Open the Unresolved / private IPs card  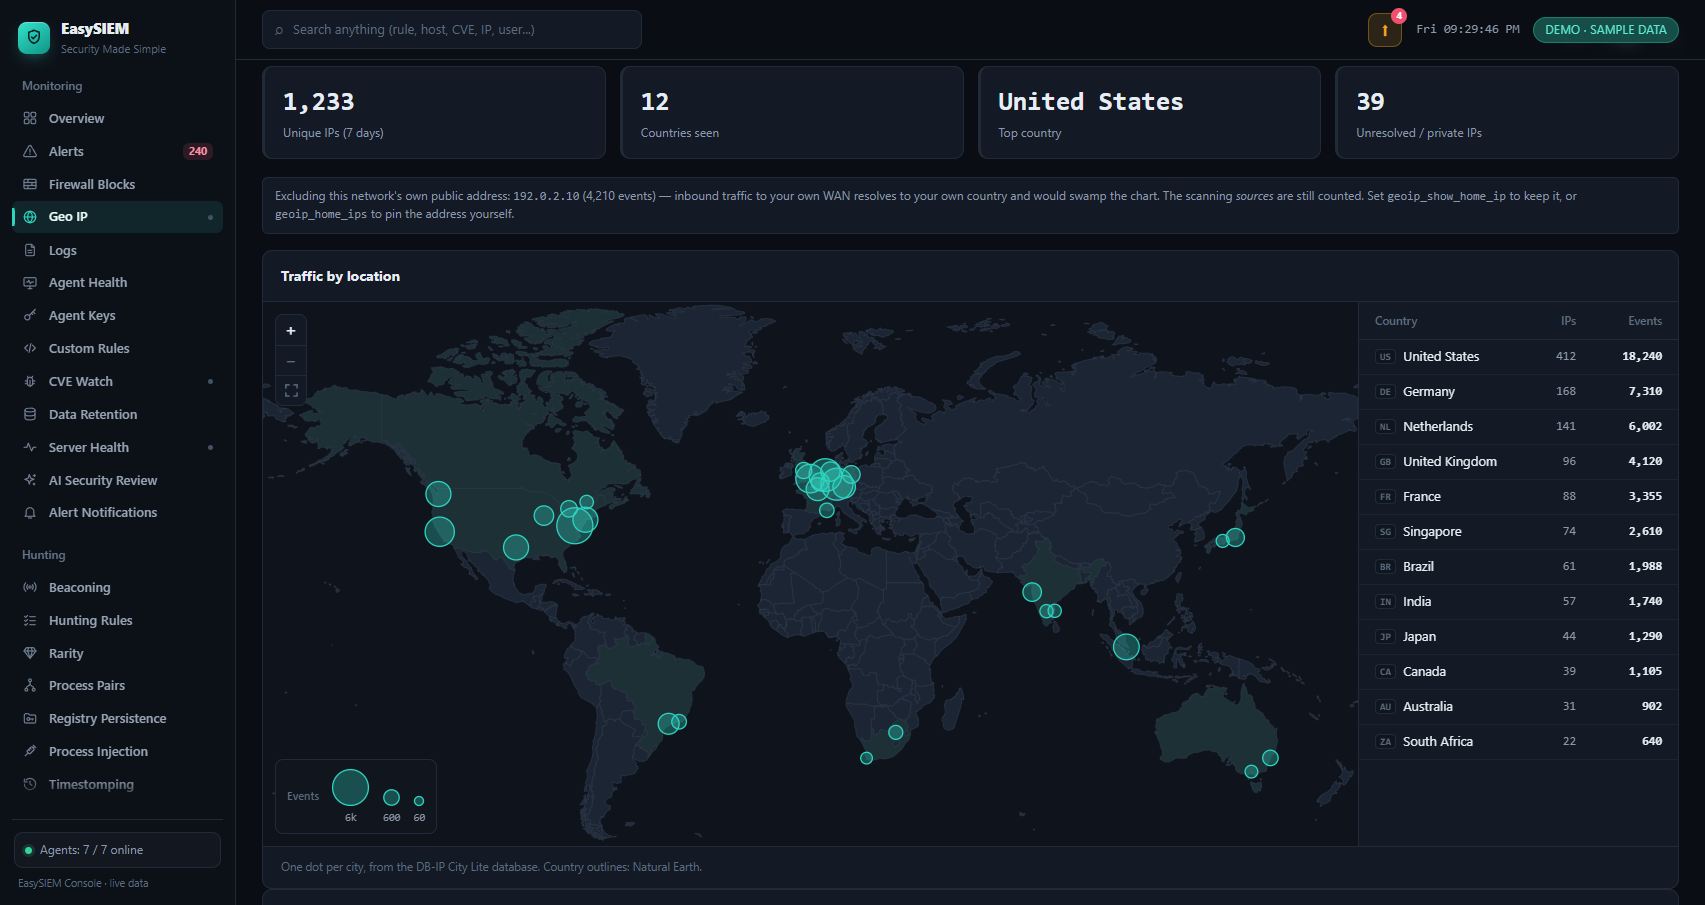click(1507, 113)
